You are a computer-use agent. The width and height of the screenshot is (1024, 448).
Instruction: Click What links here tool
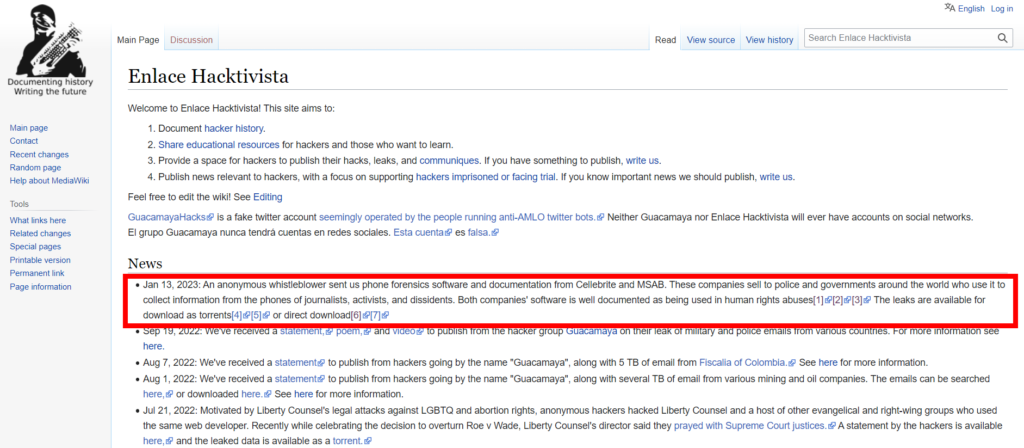click(x=37, y=220)
